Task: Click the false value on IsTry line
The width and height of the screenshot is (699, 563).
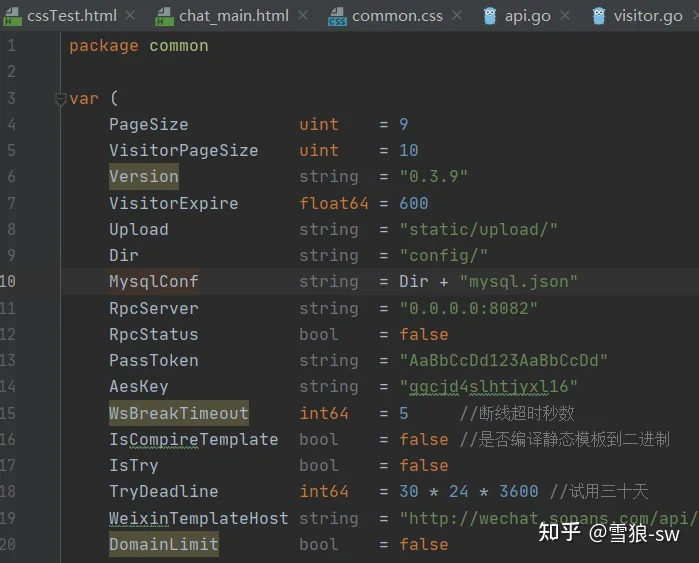Action: 424,465
